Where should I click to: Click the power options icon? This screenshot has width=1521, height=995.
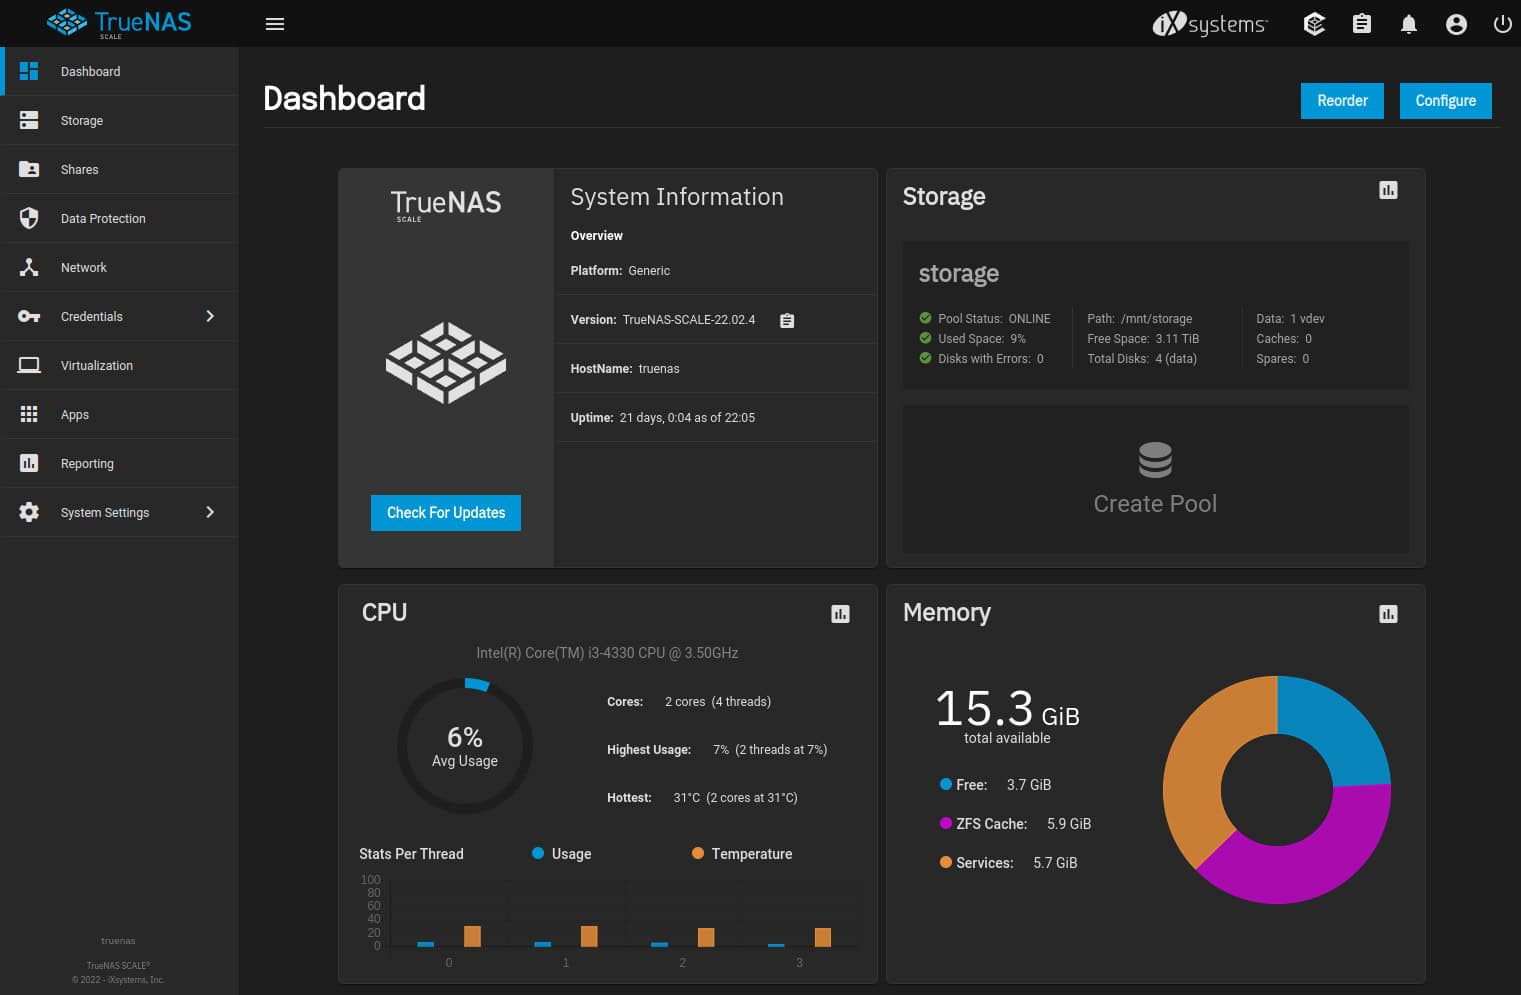(1503, 23)
